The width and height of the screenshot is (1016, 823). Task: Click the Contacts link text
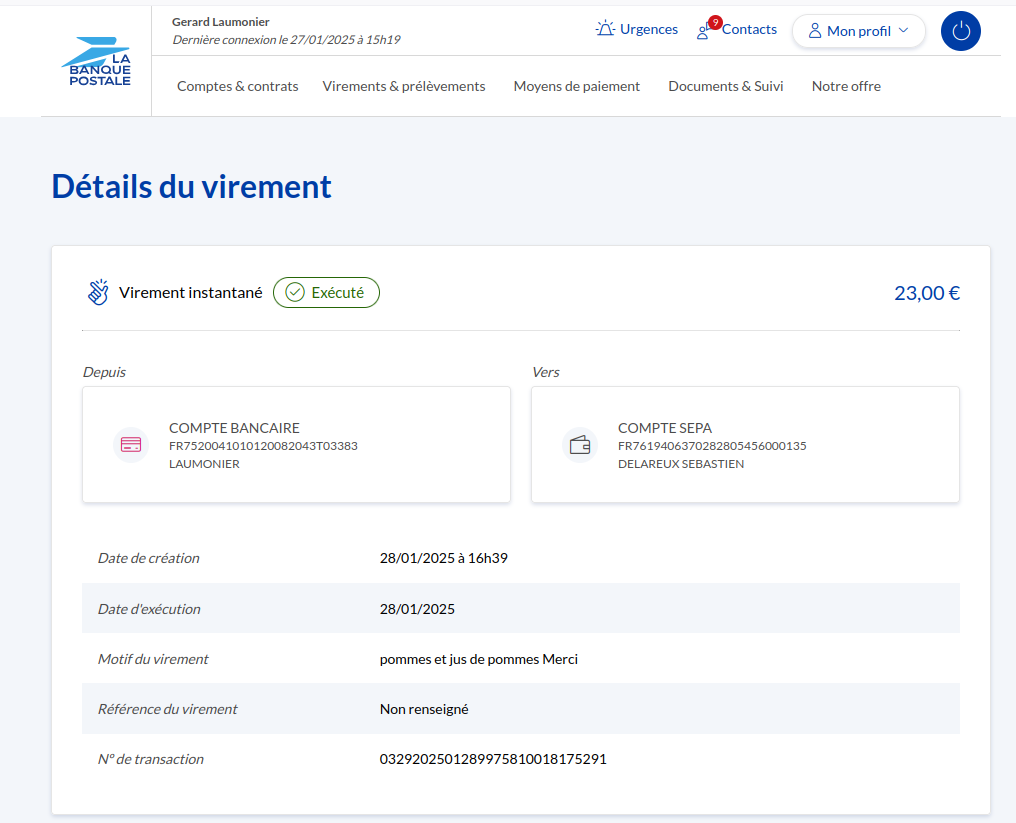[x=749, y=29]
